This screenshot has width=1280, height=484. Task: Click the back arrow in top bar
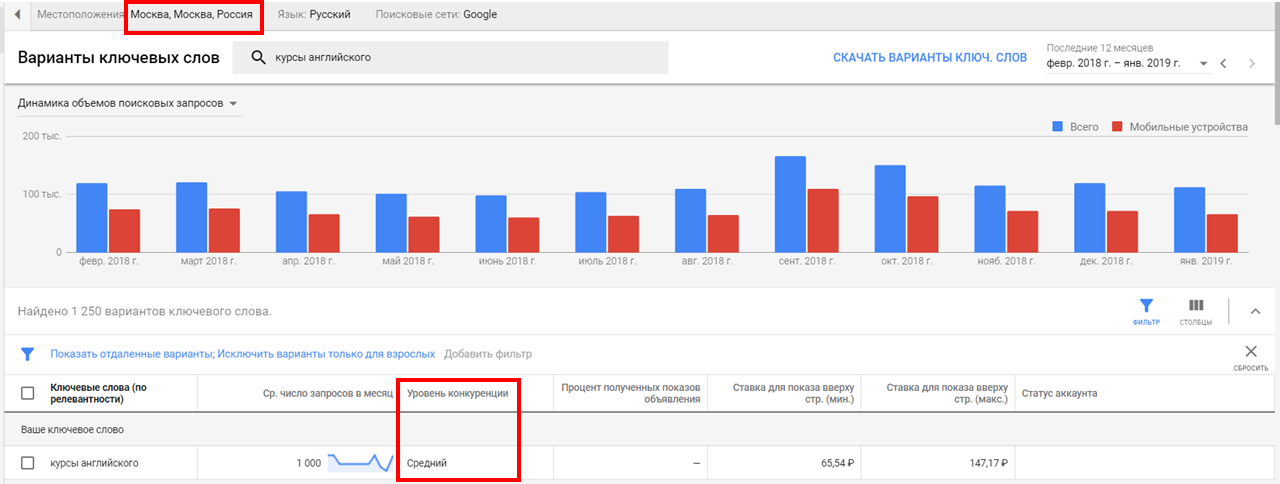[x=17, y=15]
